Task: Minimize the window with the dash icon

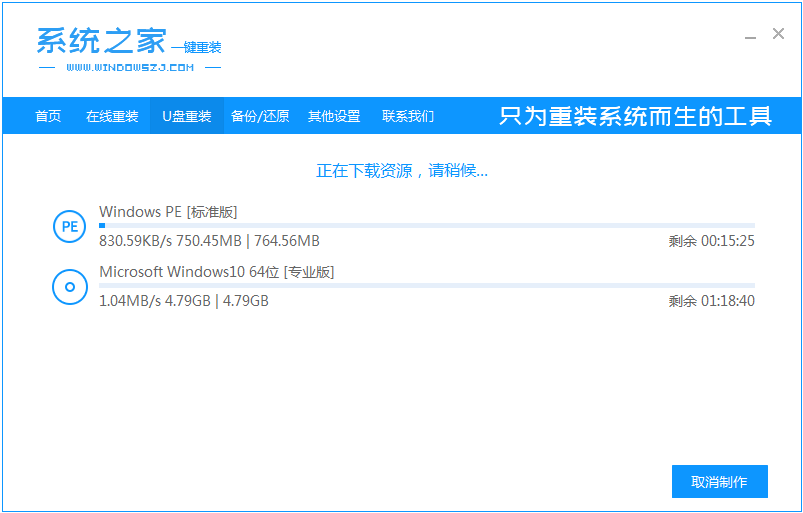Action: tap(750, 36)
